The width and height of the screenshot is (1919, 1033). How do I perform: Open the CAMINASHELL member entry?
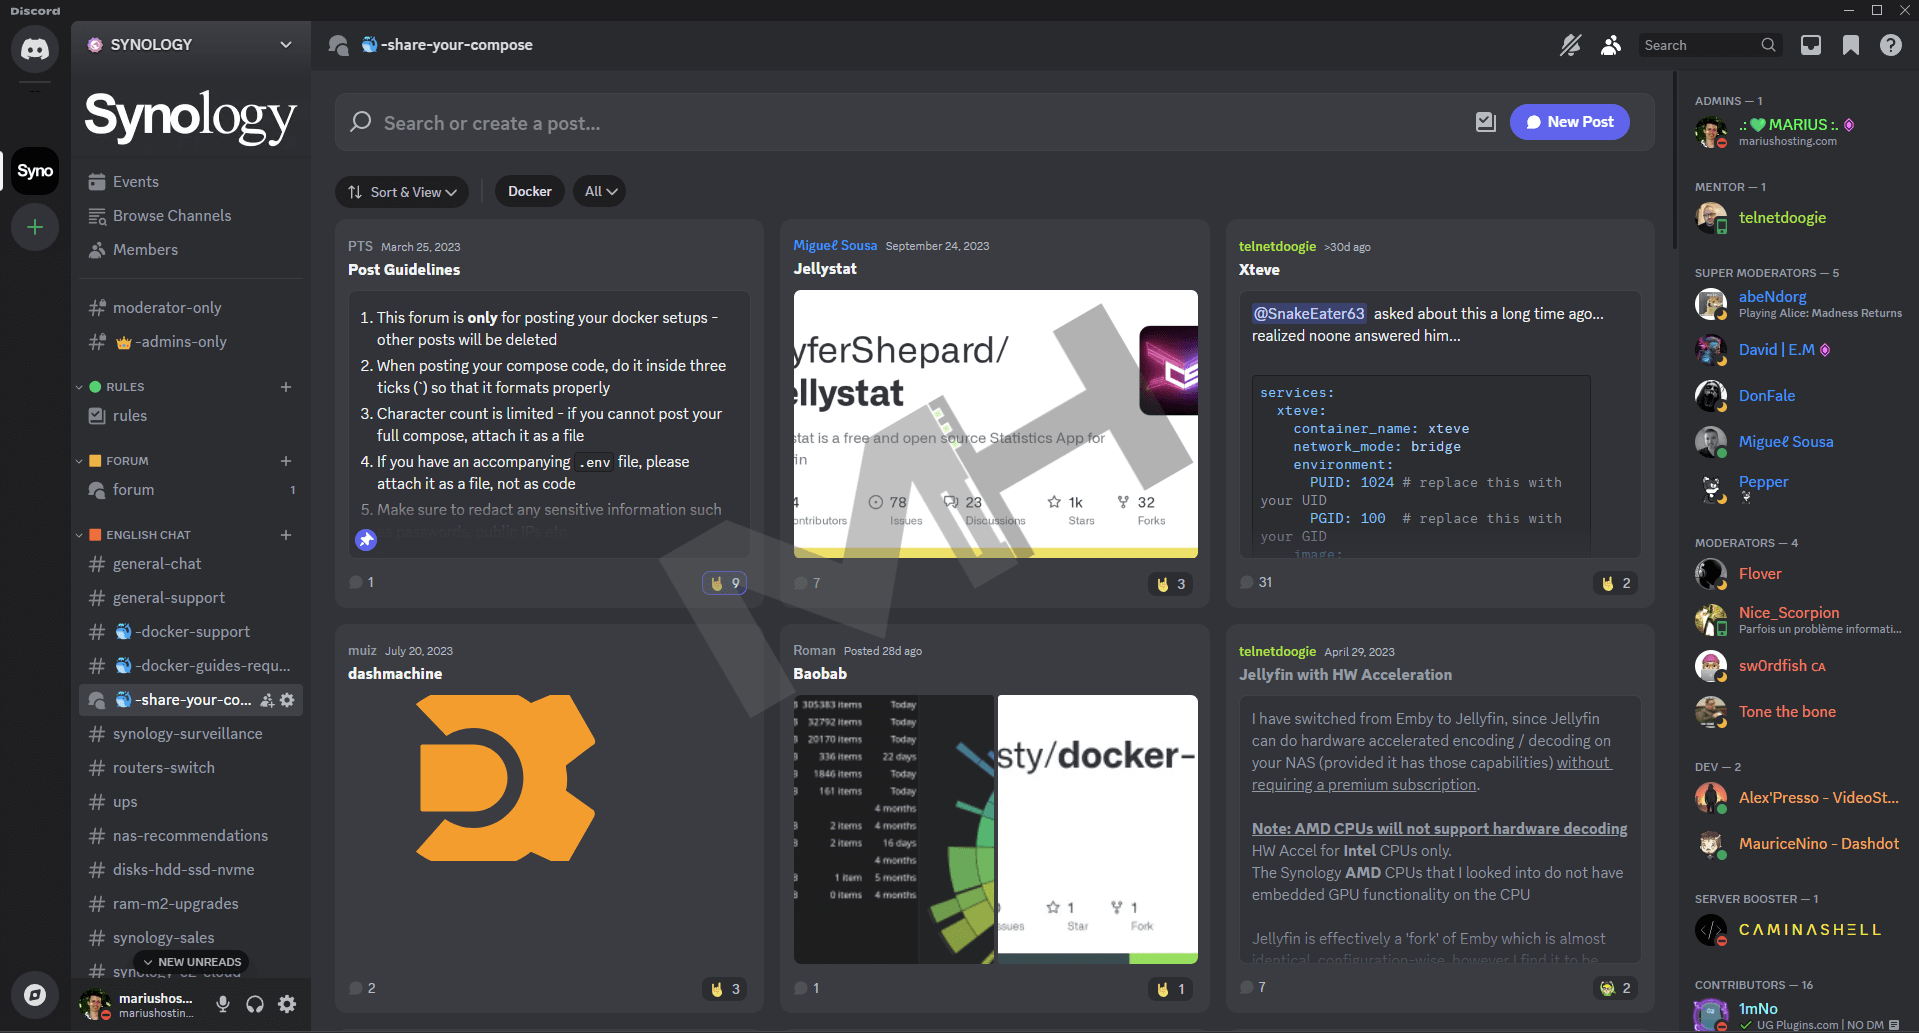point(1797,930)
